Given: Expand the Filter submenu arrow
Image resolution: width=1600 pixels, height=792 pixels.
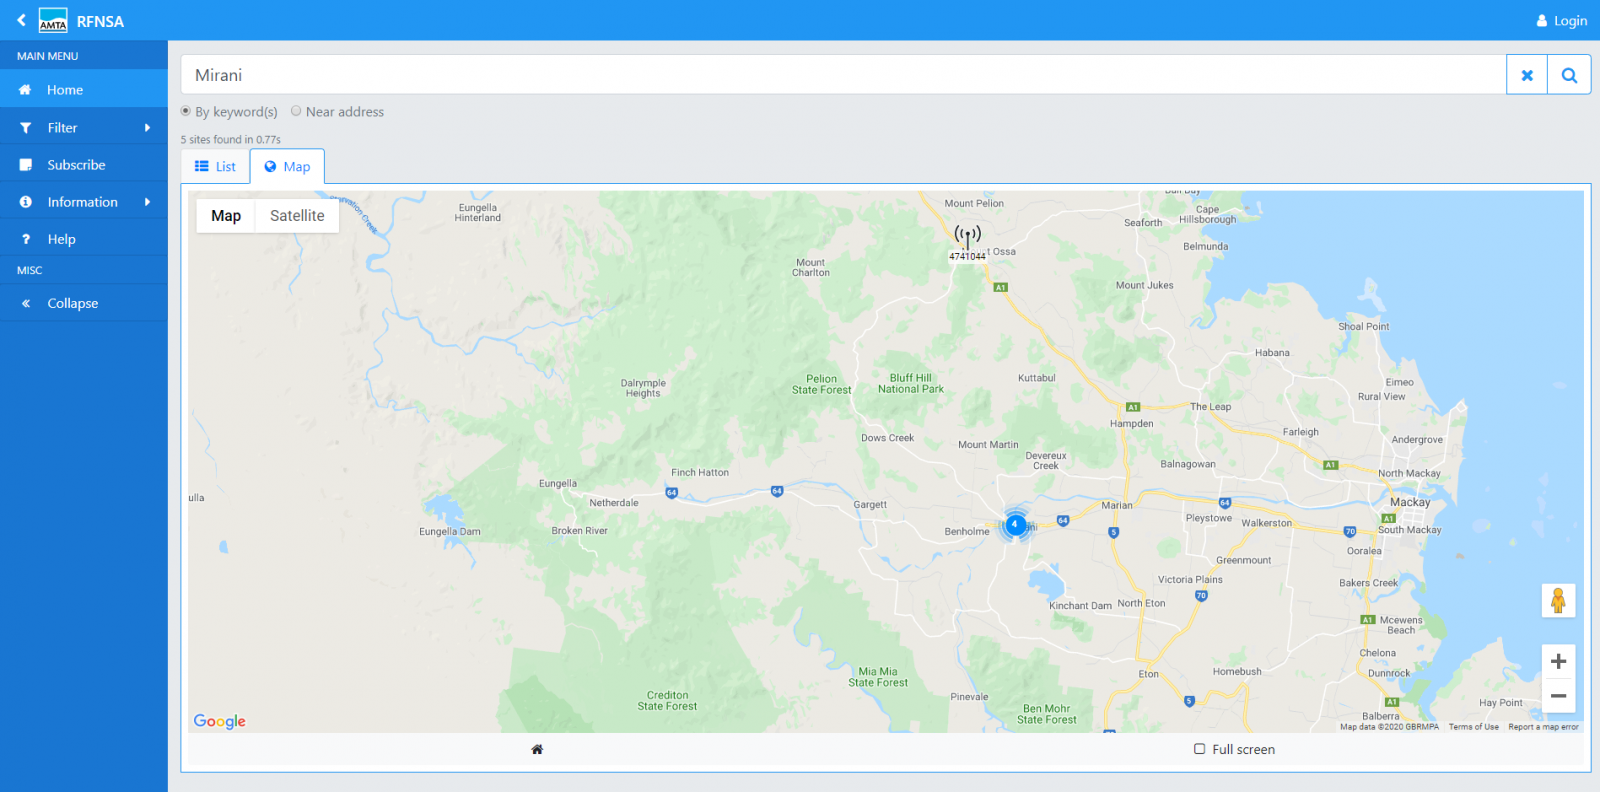Looking at the screenshot, I should coord(147,128).
